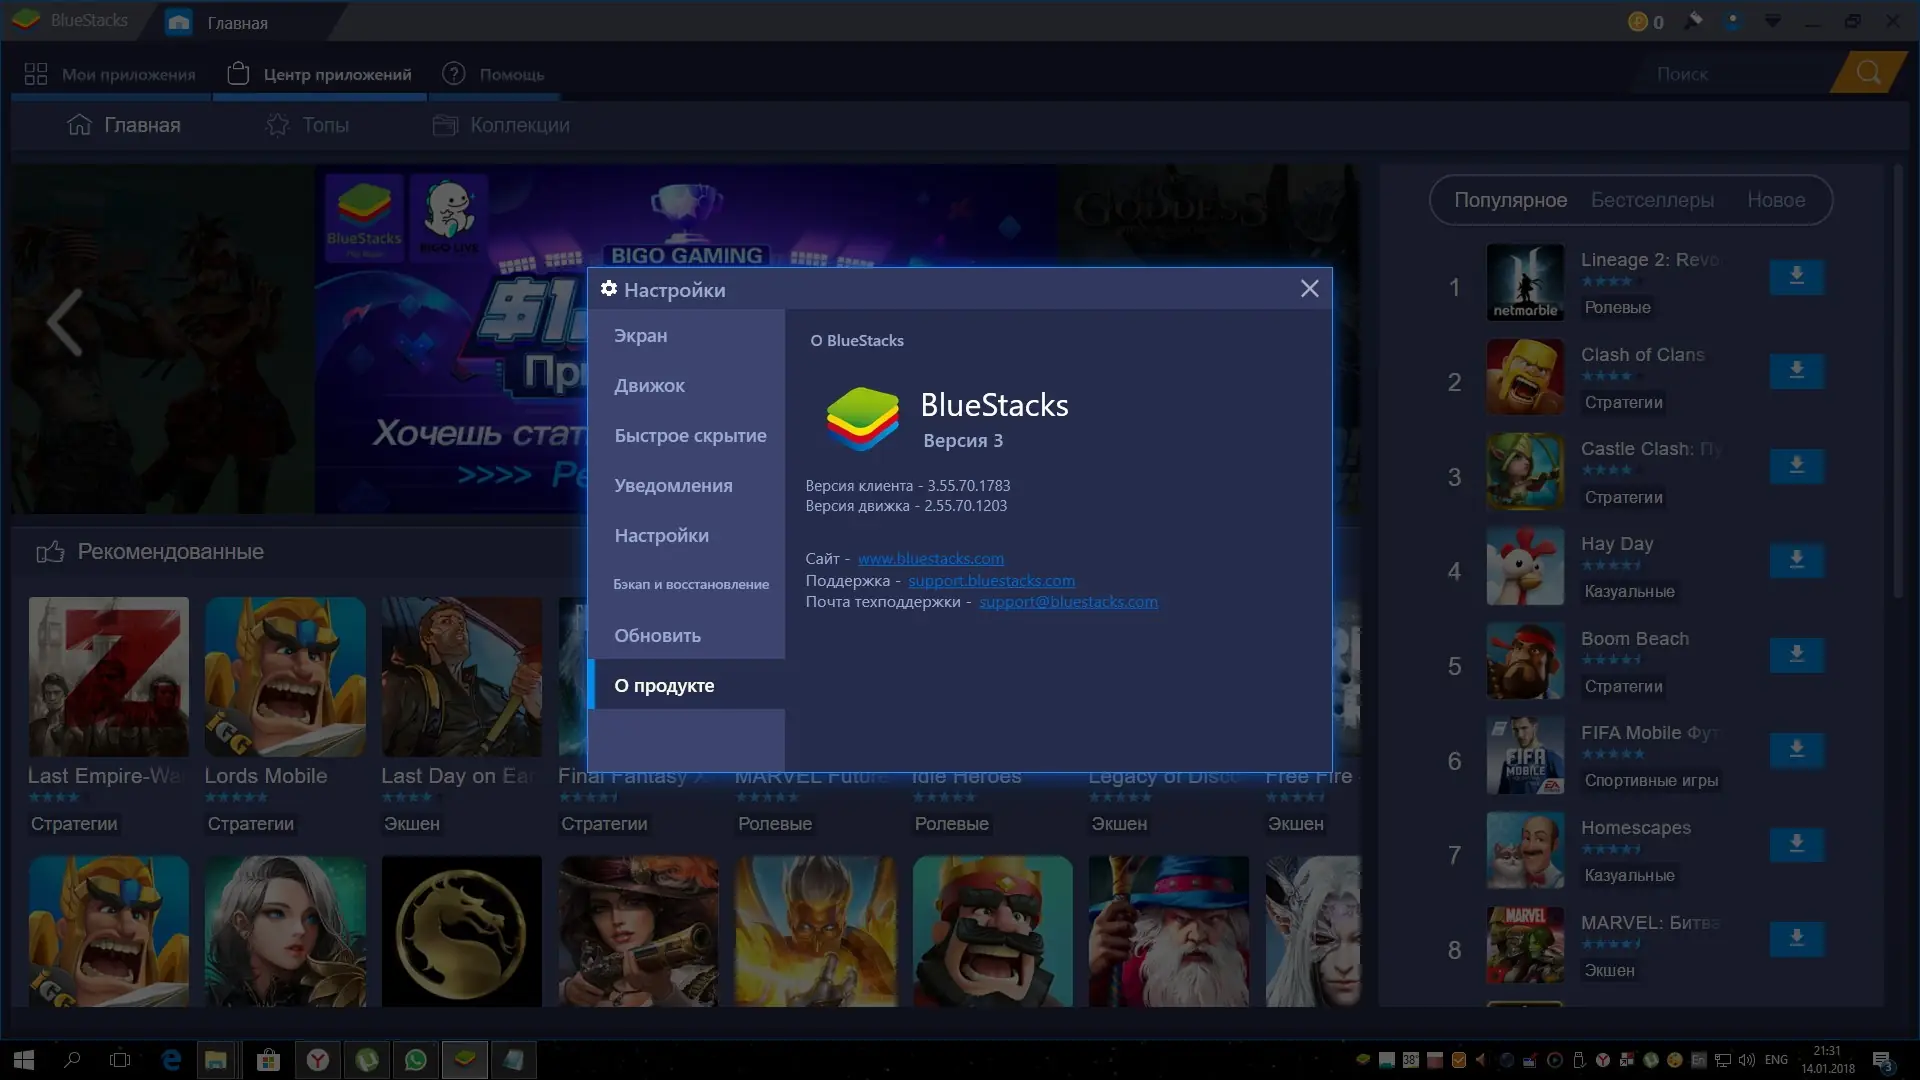Switch to the Бестселлеры tab
The width and height of the screenshot is (1920, 1080).
tap(1652, 200)
